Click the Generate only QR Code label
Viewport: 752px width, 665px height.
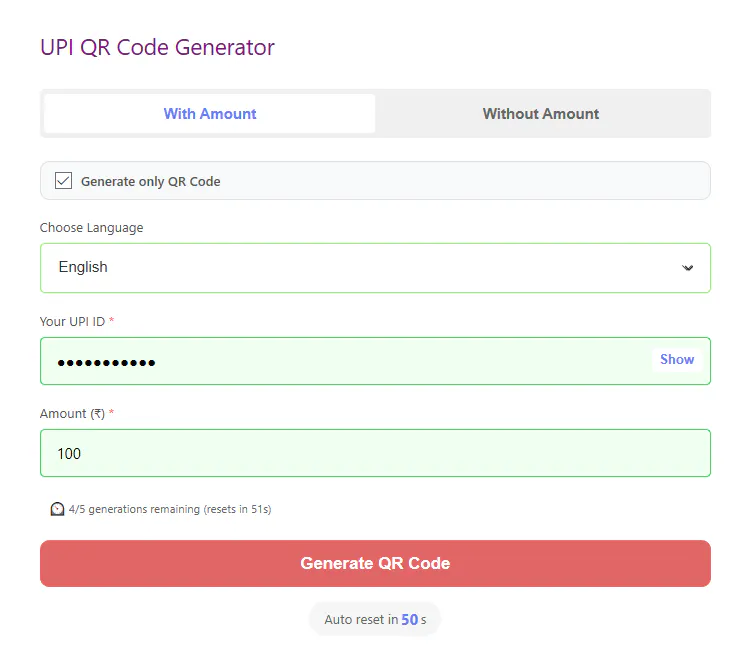(151, 181)
